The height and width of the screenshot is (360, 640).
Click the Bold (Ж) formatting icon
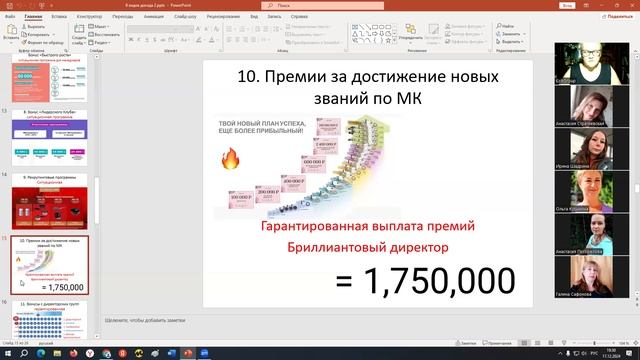(x=131, y=40)
